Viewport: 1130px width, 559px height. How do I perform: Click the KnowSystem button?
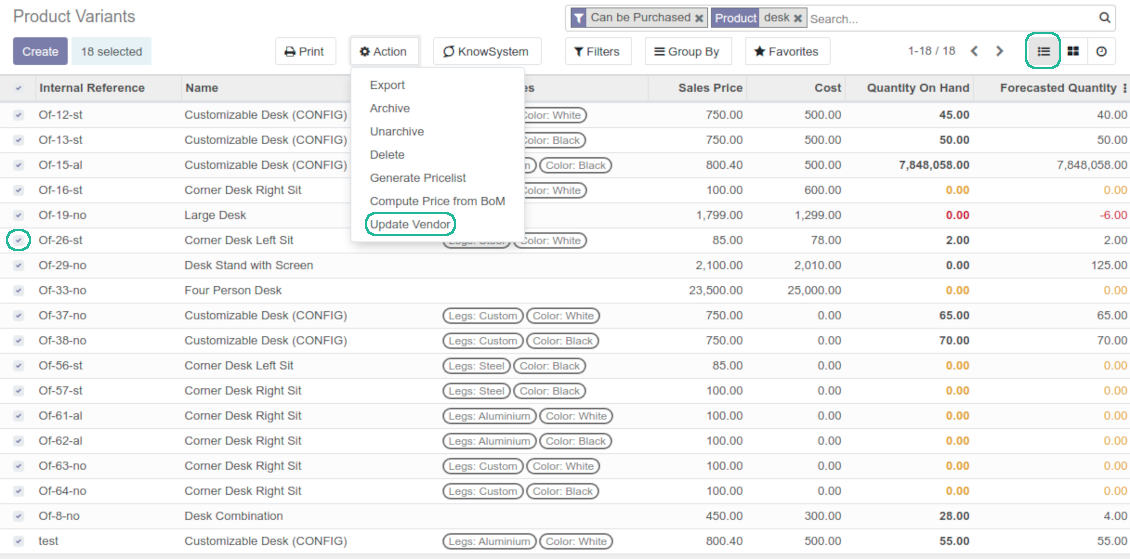486,51
